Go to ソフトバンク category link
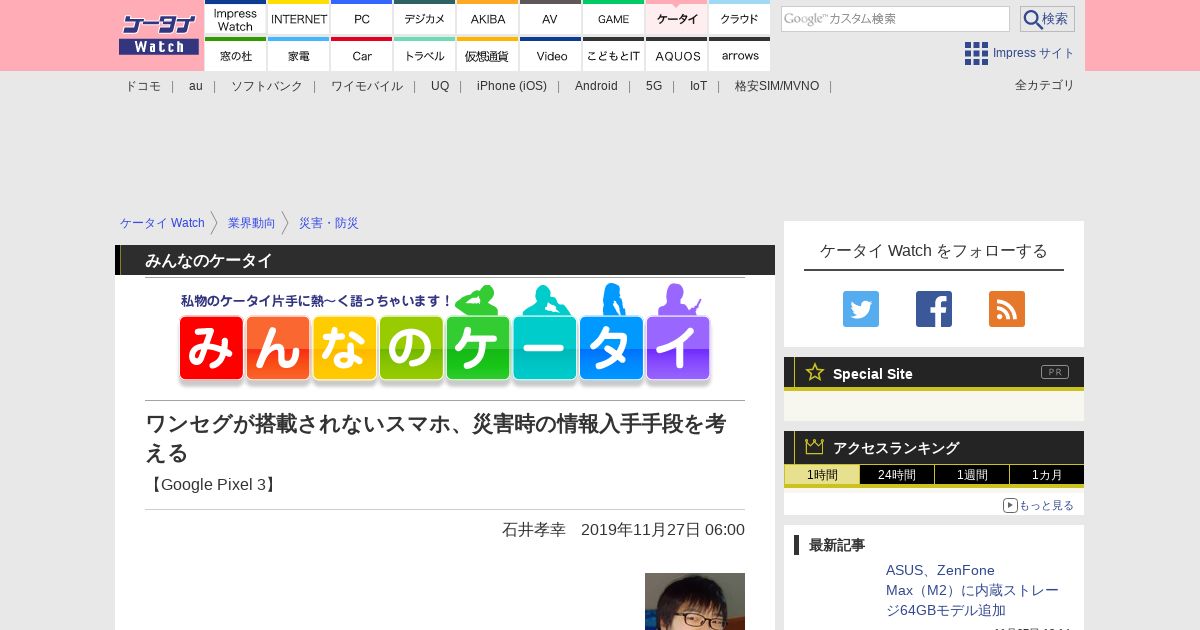The width and height of the screenshot is (1200, 630). (267, 86)
